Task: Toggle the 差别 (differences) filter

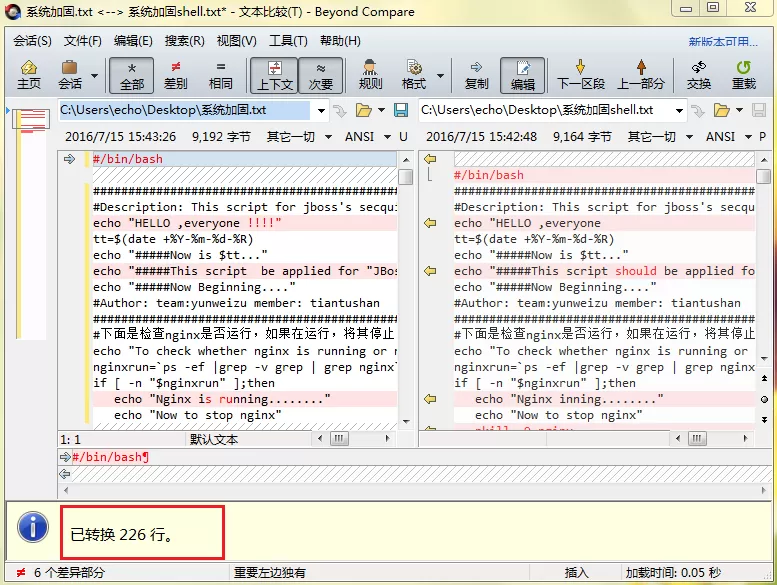Action: (x=175, y=76)
